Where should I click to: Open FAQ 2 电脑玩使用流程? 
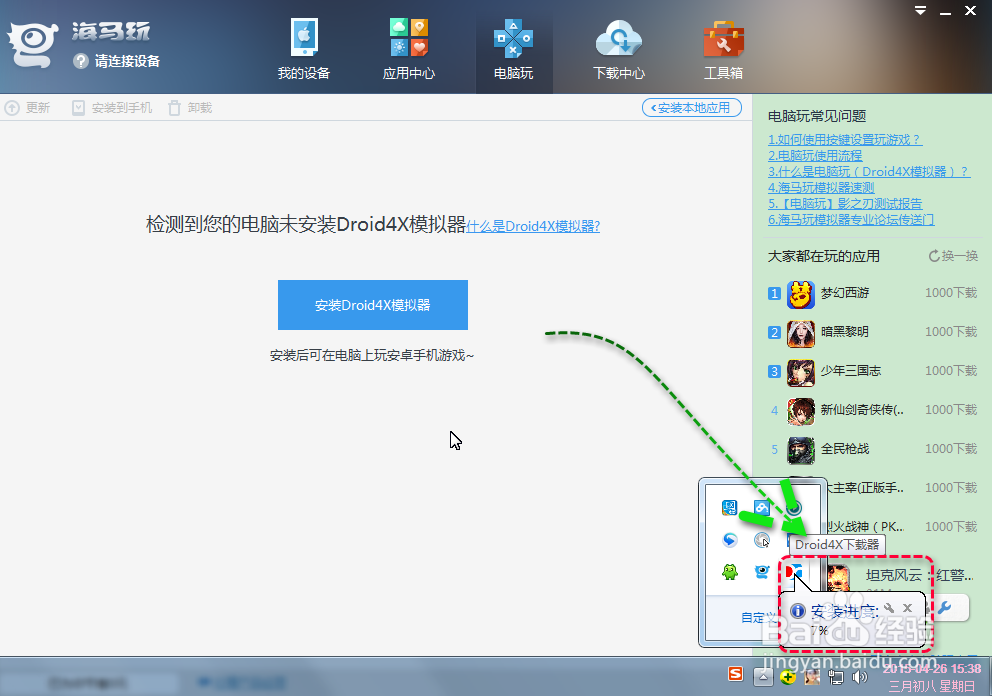(815, 156)
